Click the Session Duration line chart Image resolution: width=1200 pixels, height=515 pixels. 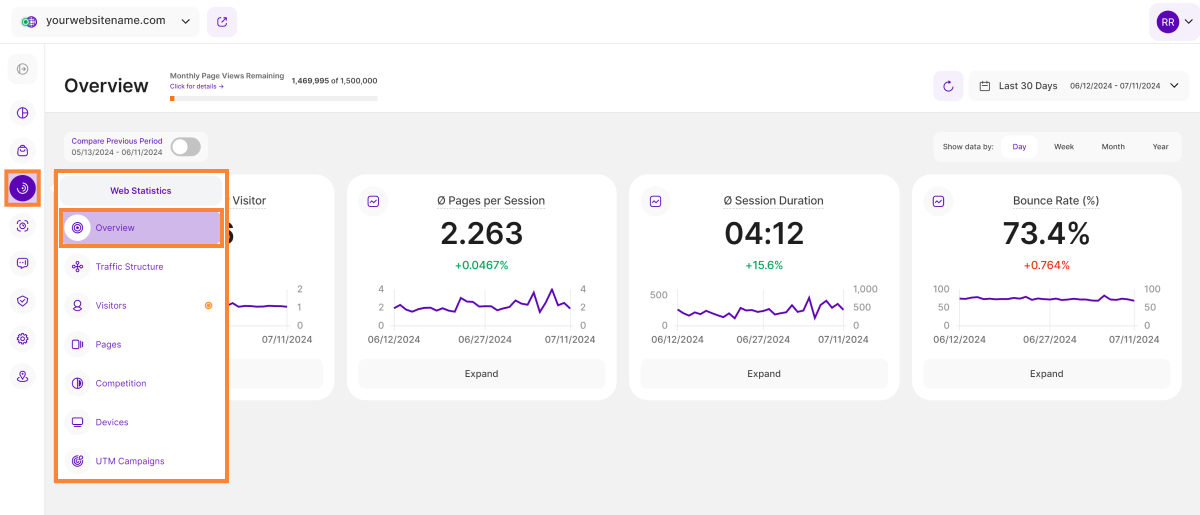pos(760,307)
